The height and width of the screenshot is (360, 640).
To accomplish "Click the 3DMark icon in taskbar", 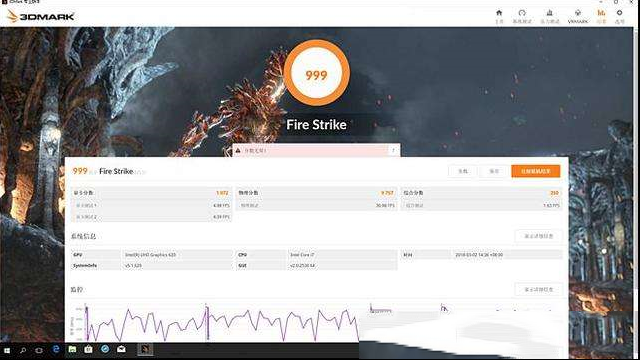I will [x=145, y=349].
